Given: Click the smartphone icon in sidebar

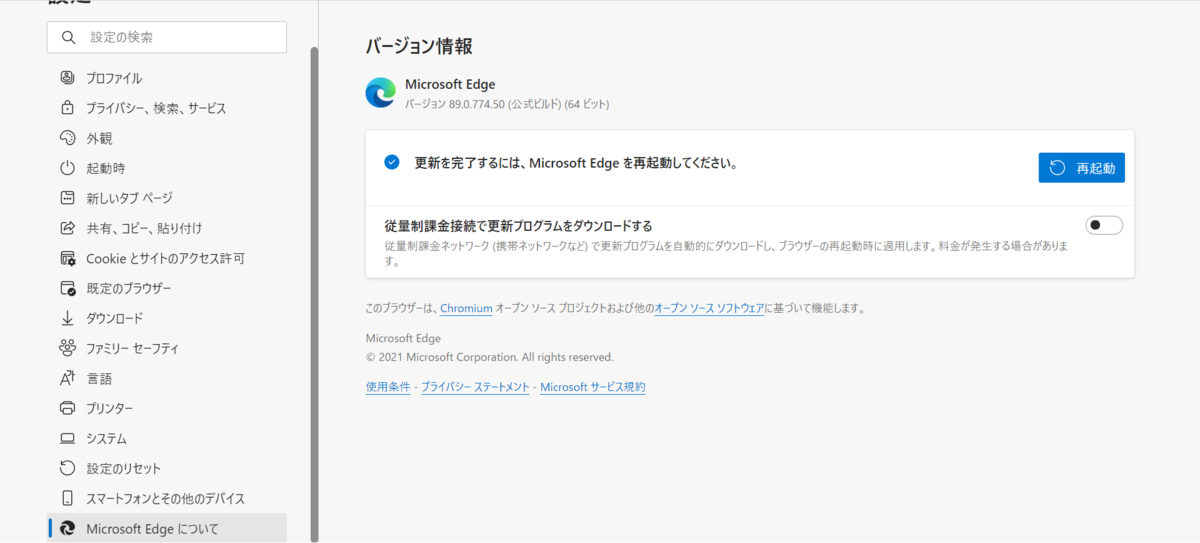Looking at the screenshot, I should coord(68,498).
